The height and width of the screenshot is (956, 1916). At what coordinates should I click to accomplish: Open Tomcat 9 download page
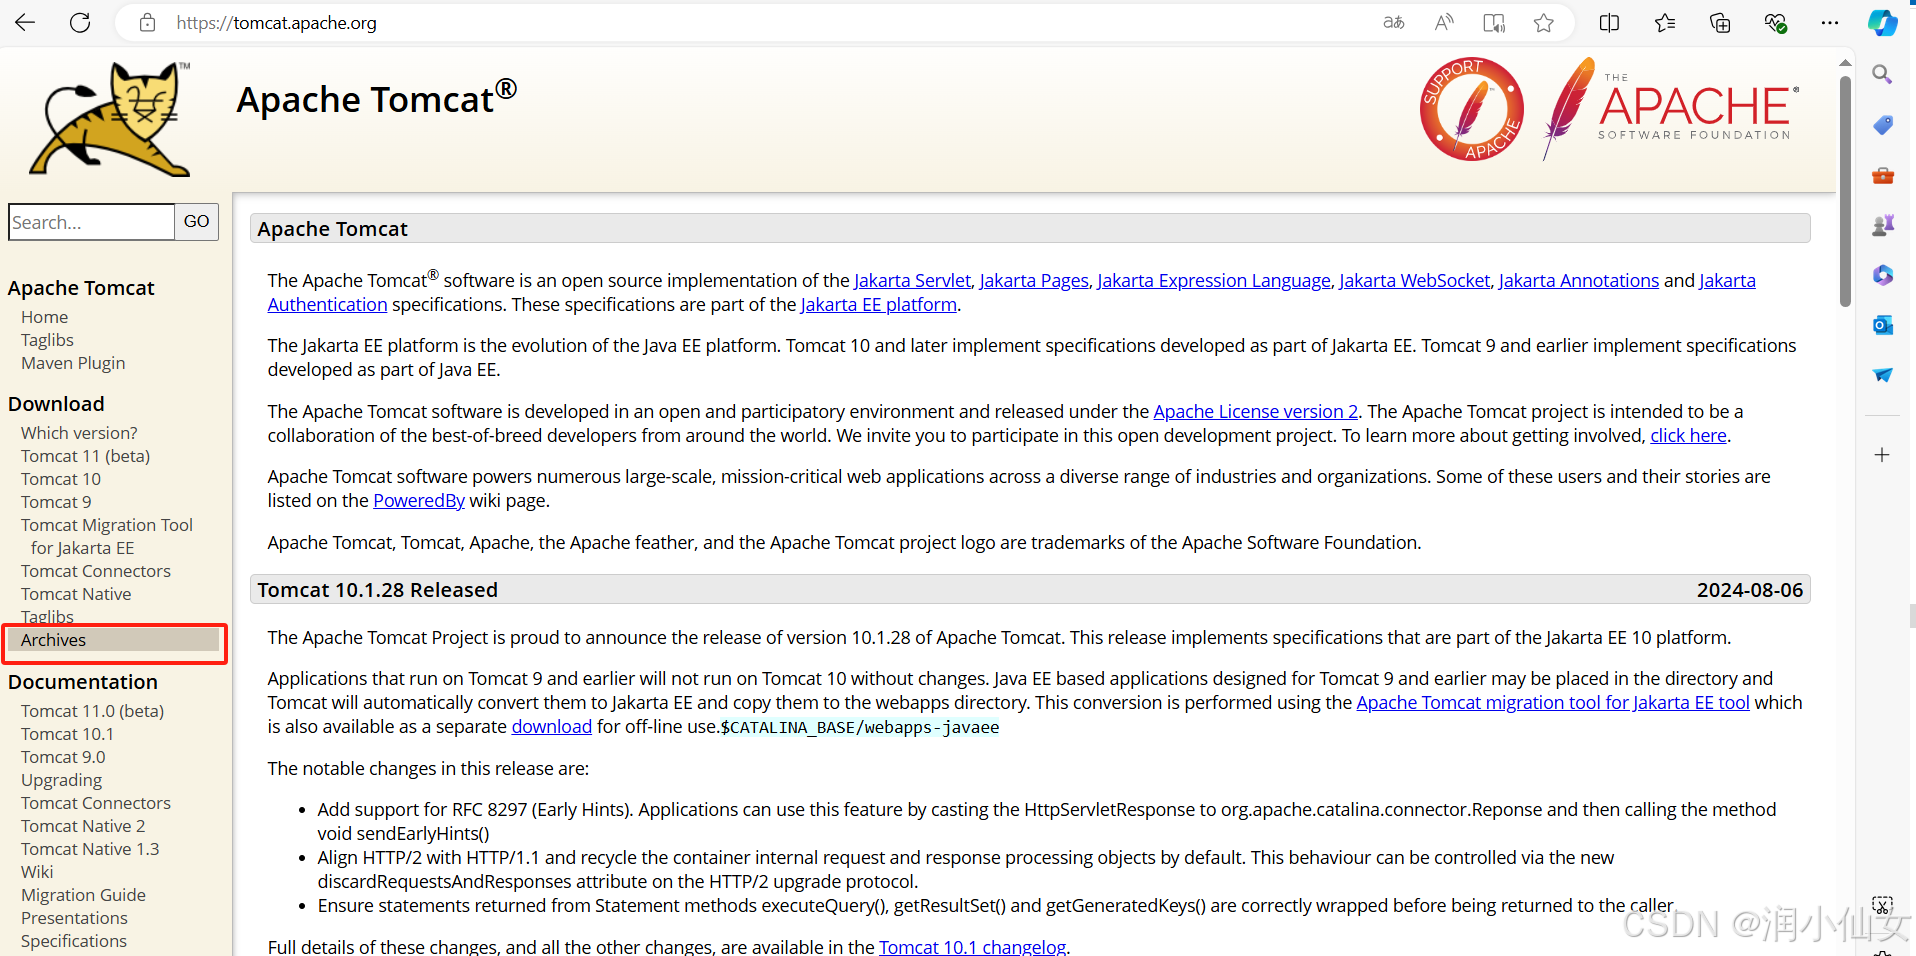(x=56, y=502)
